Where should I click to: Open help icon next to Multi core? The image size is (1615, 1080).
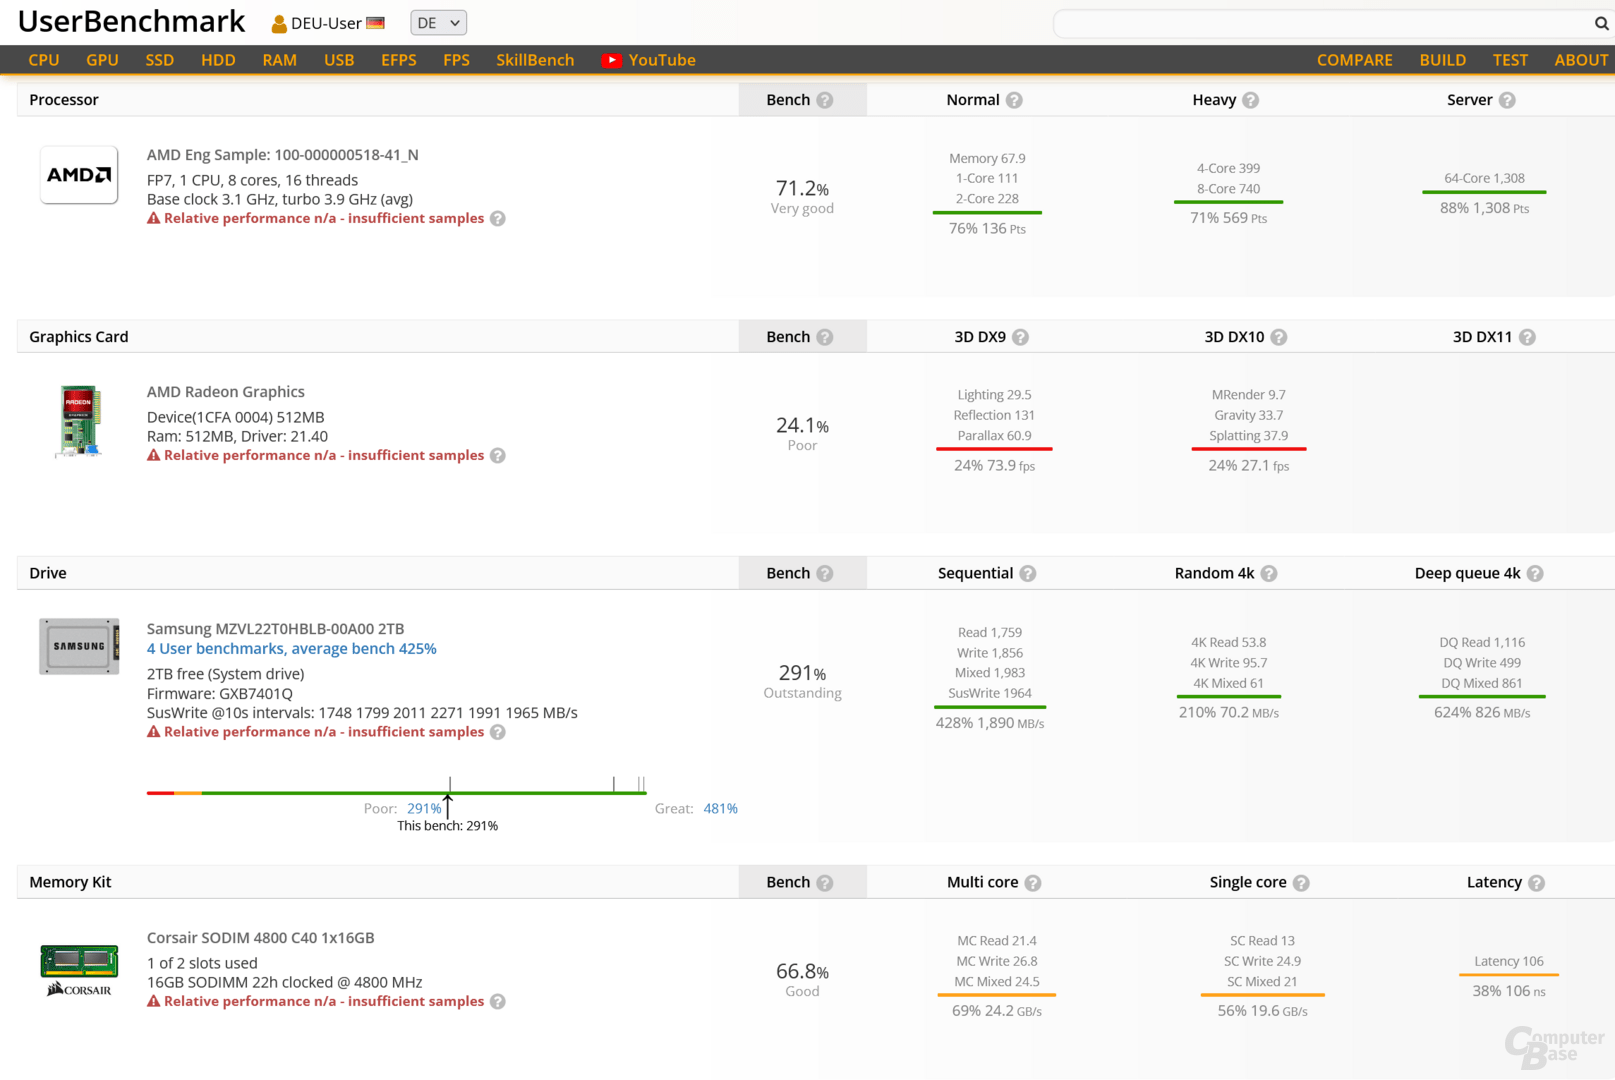click(x=1033, y=883)
